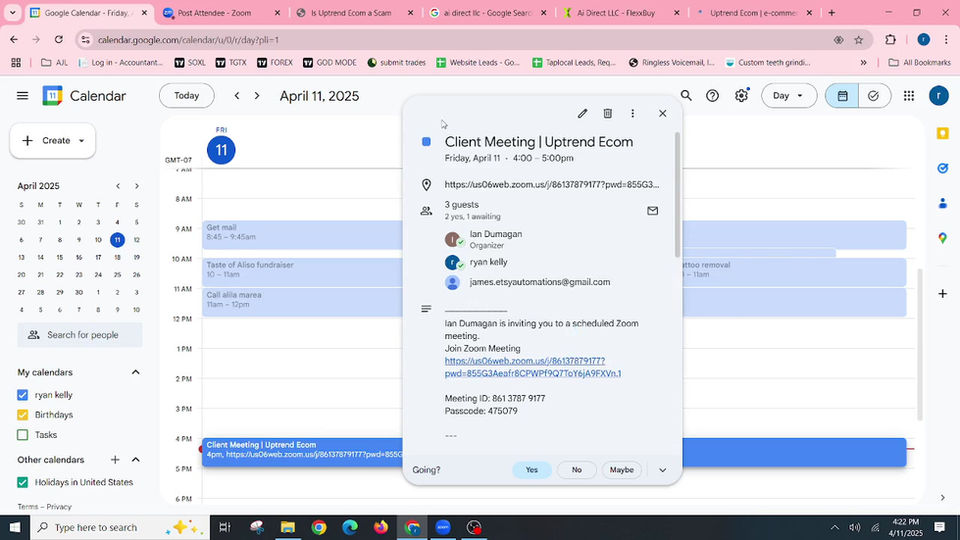Go to next day arrow
Screen dimensions: 960x540
[x=257, y=96]
